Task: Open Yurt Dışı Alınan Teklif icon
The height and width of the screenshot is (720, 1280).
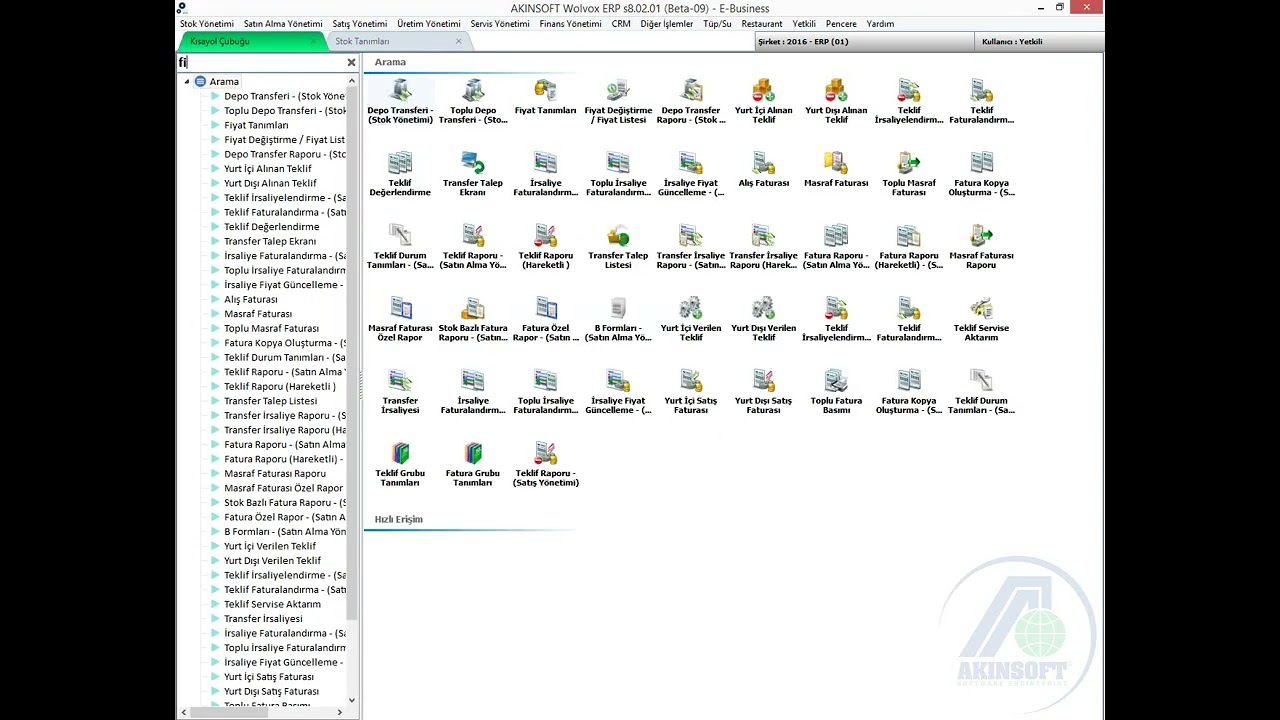Action: [x=836, y=102]
